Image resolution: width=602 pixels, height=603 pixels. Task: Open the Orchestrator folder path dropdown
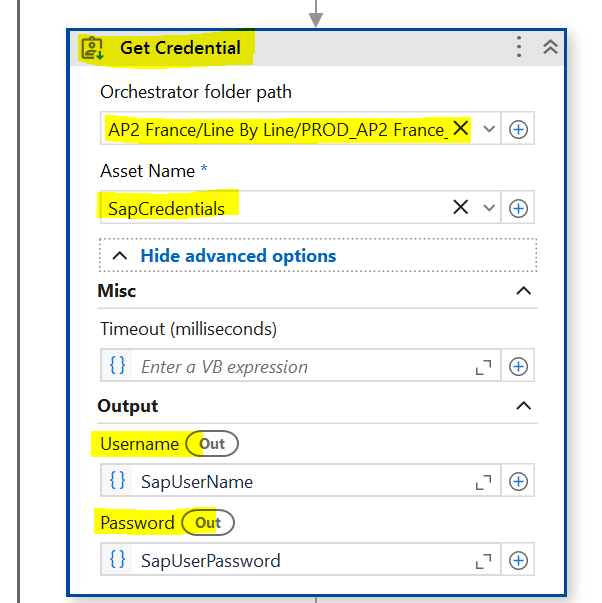[489, 129]
